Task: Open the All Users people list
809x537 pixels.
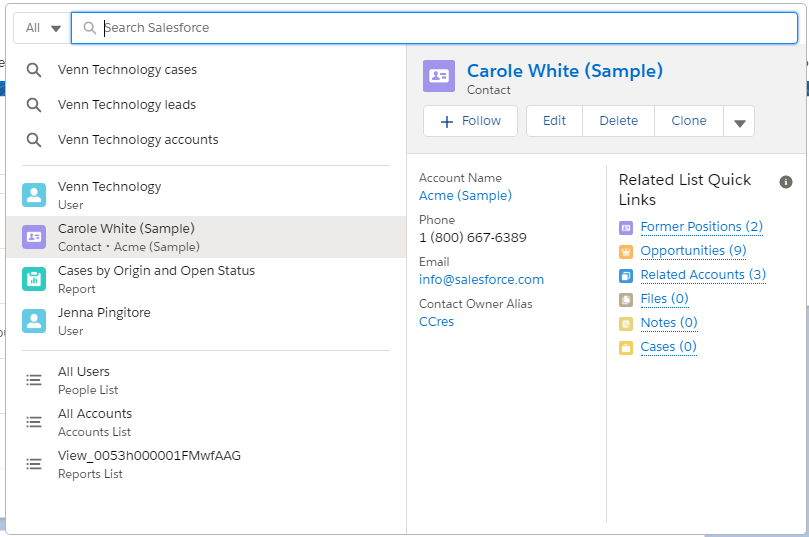Action: pos(206,380)
